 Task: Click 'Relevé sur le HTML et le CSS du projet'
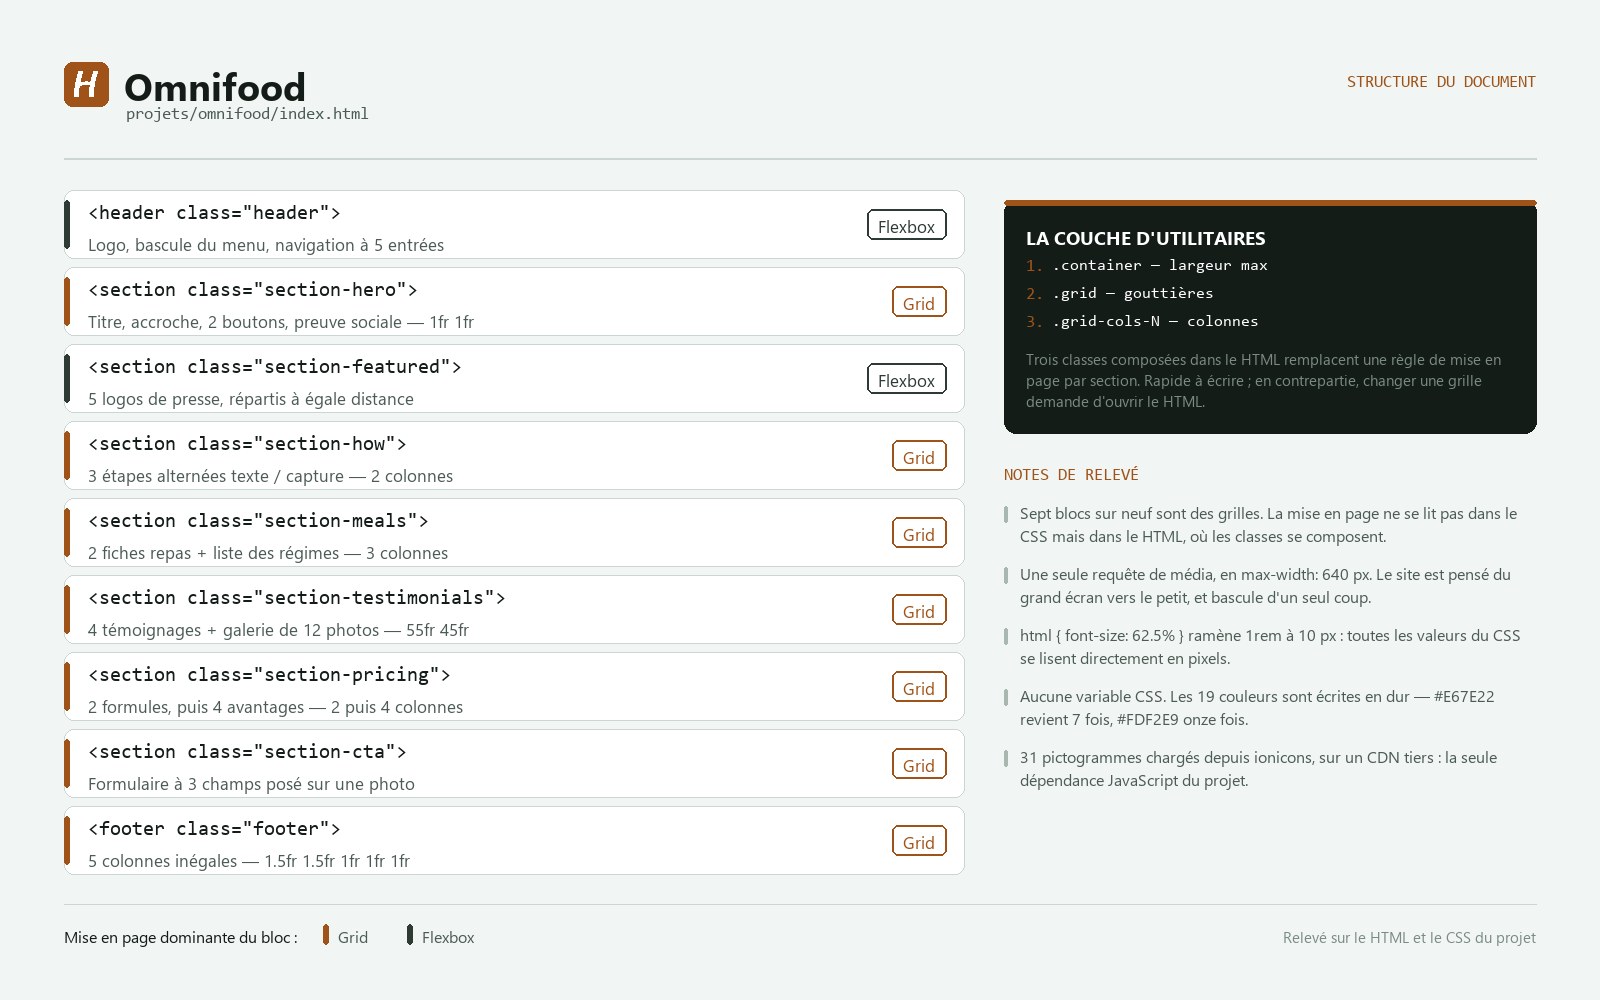tap(1409, 938)
